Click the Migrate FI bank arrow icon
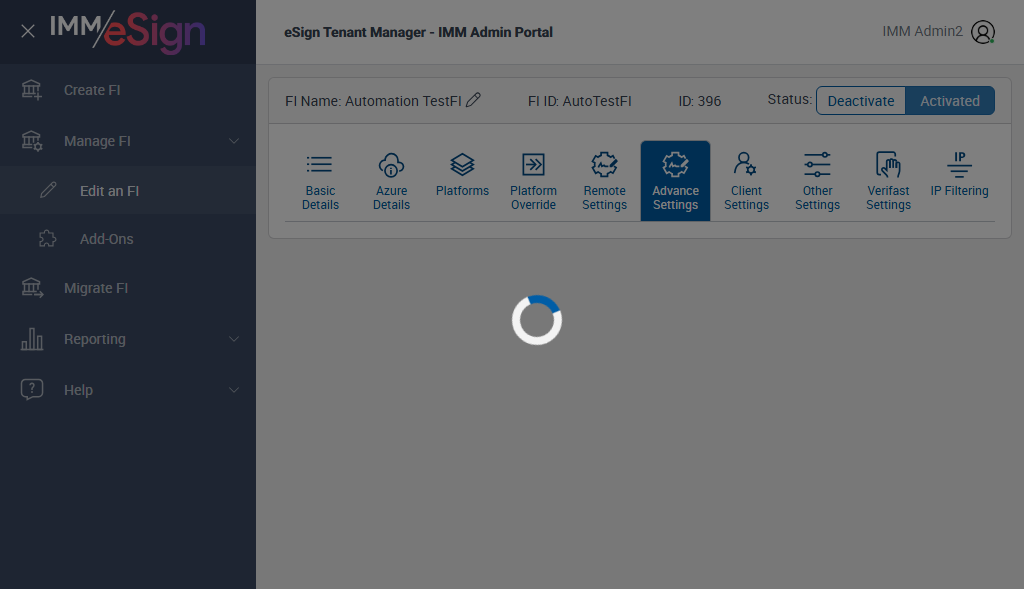Viewport: 1024px width, 589px height. [x=31, y=288]
